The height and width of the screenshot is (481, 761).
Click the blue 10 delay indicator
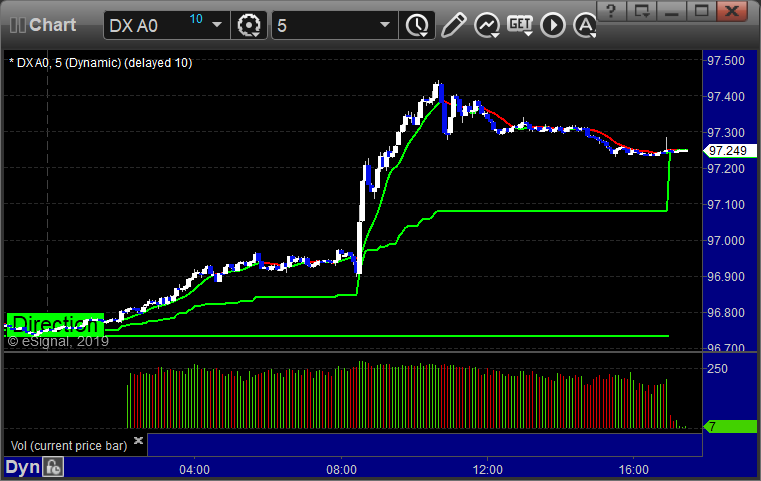point(196,19)
